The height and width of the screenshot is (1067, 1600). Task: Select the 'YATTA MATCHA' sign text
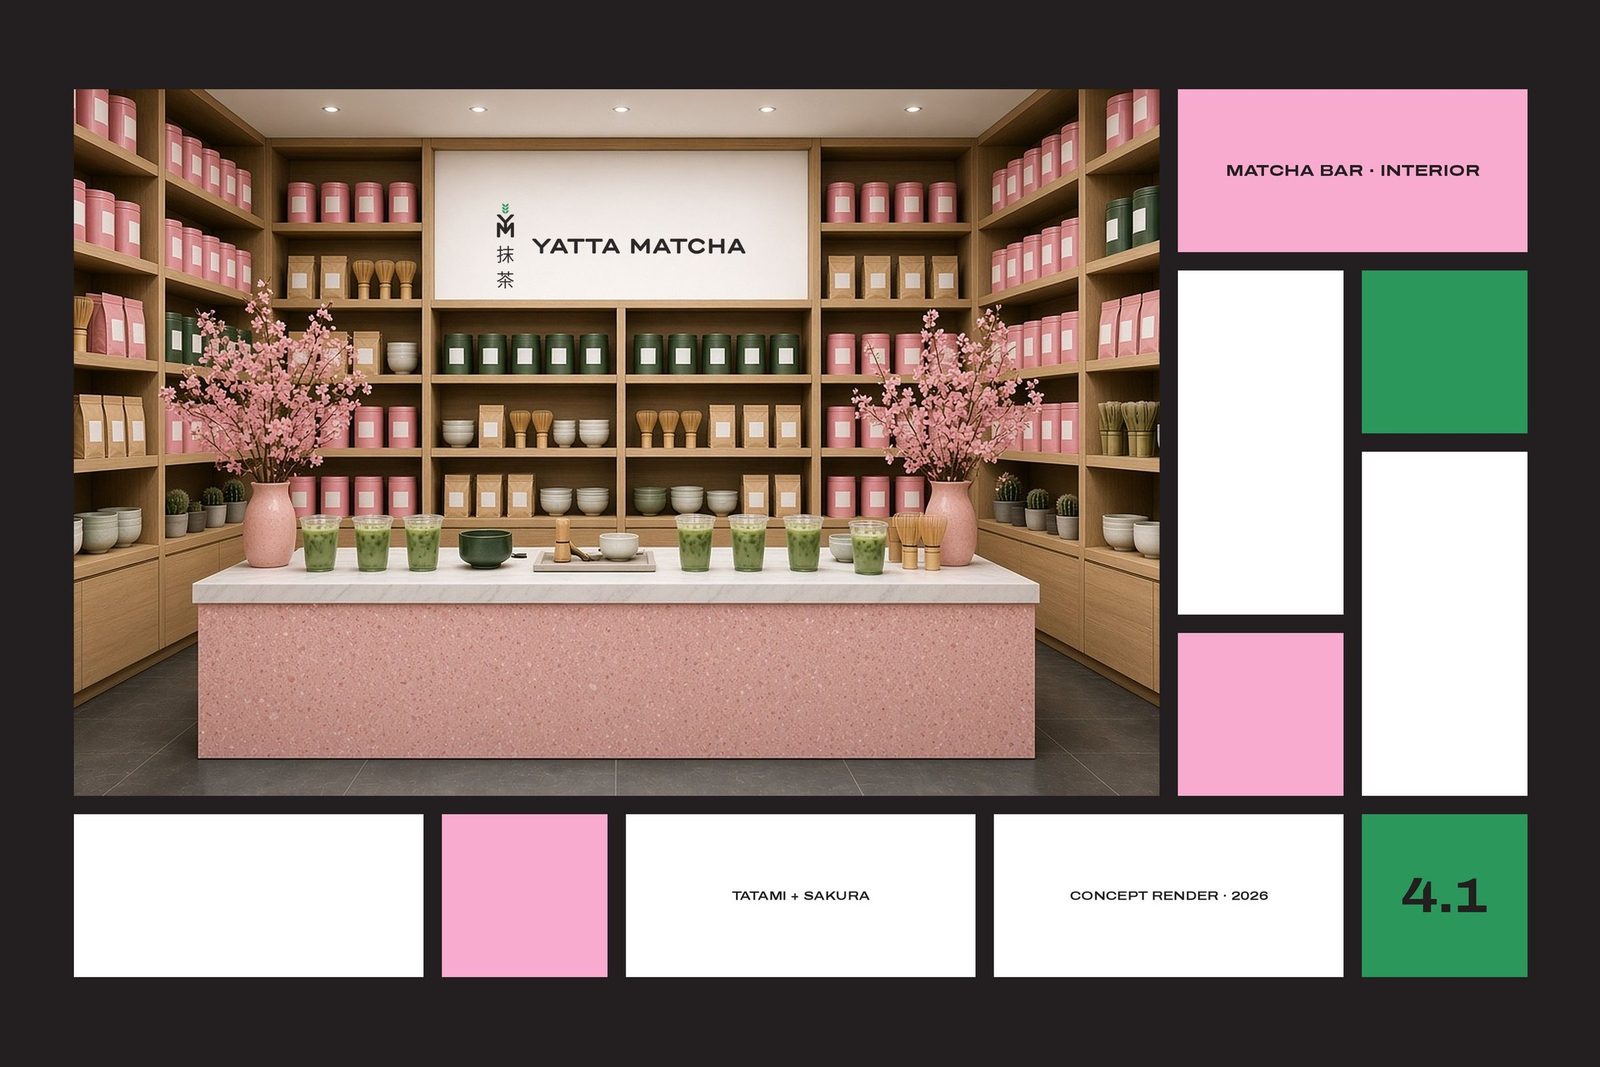point(639,246)
